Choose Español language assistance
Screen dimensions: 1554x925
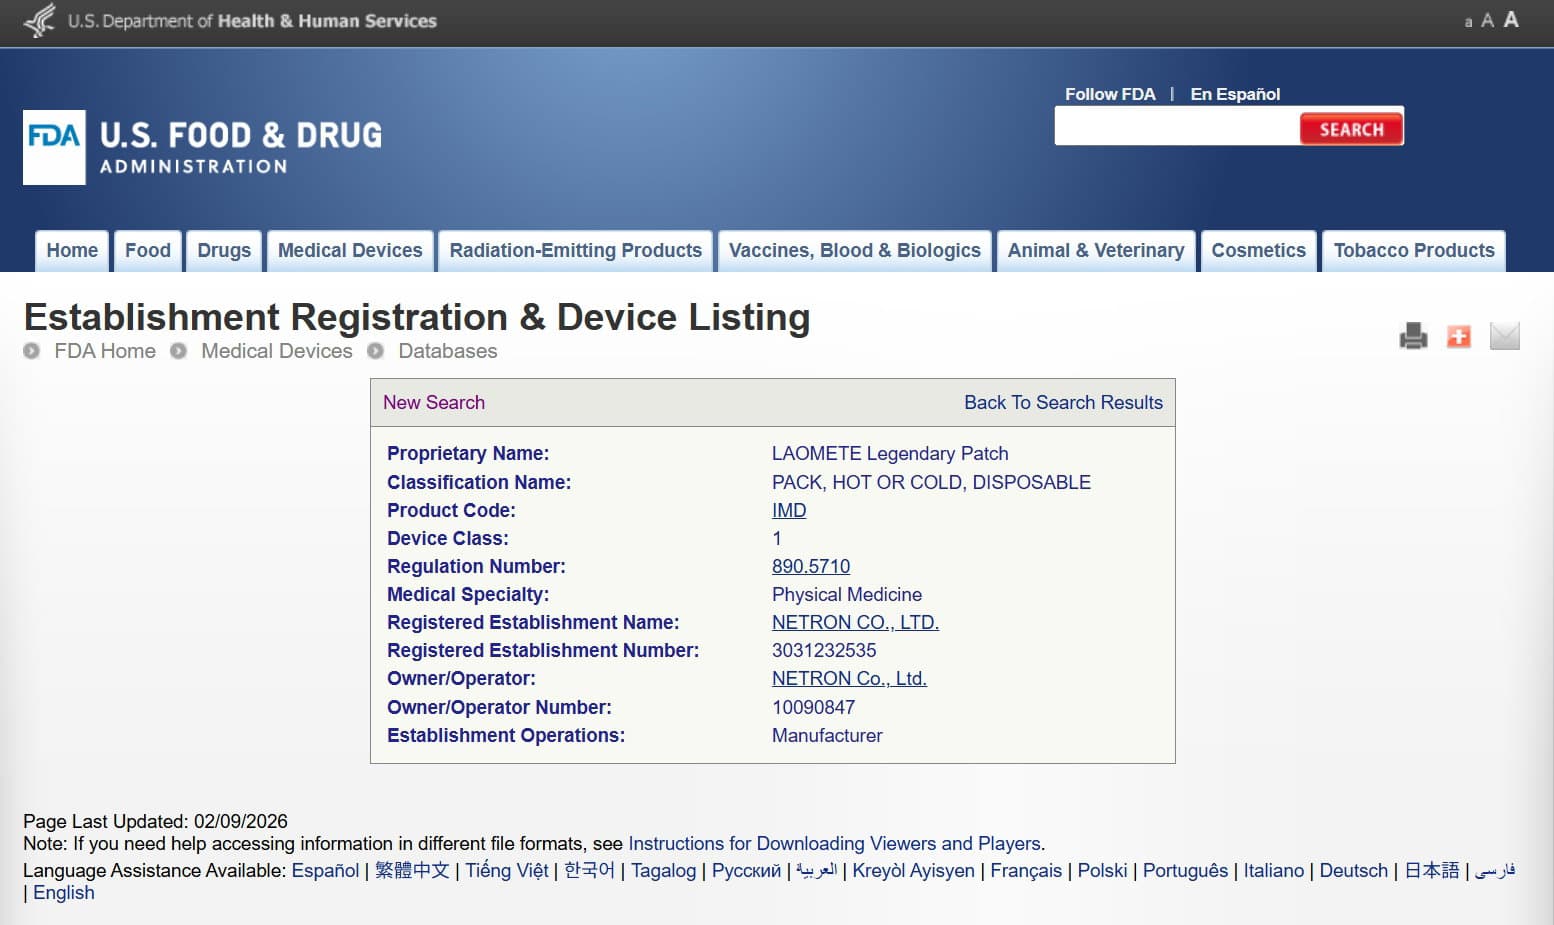[x=325, y=870]
